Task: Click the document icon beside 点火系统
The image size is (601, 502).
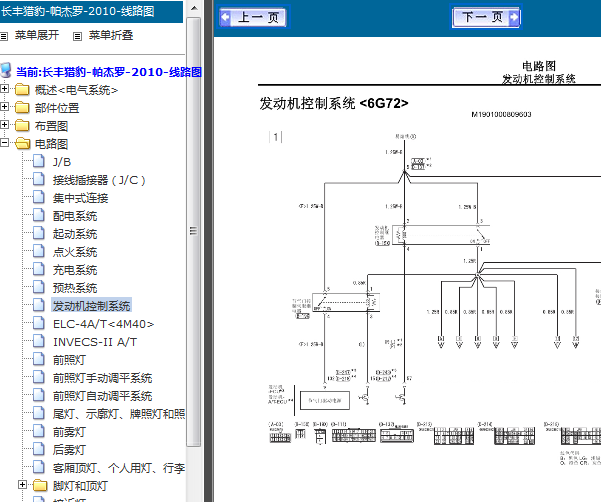Action: pos(39,251)
